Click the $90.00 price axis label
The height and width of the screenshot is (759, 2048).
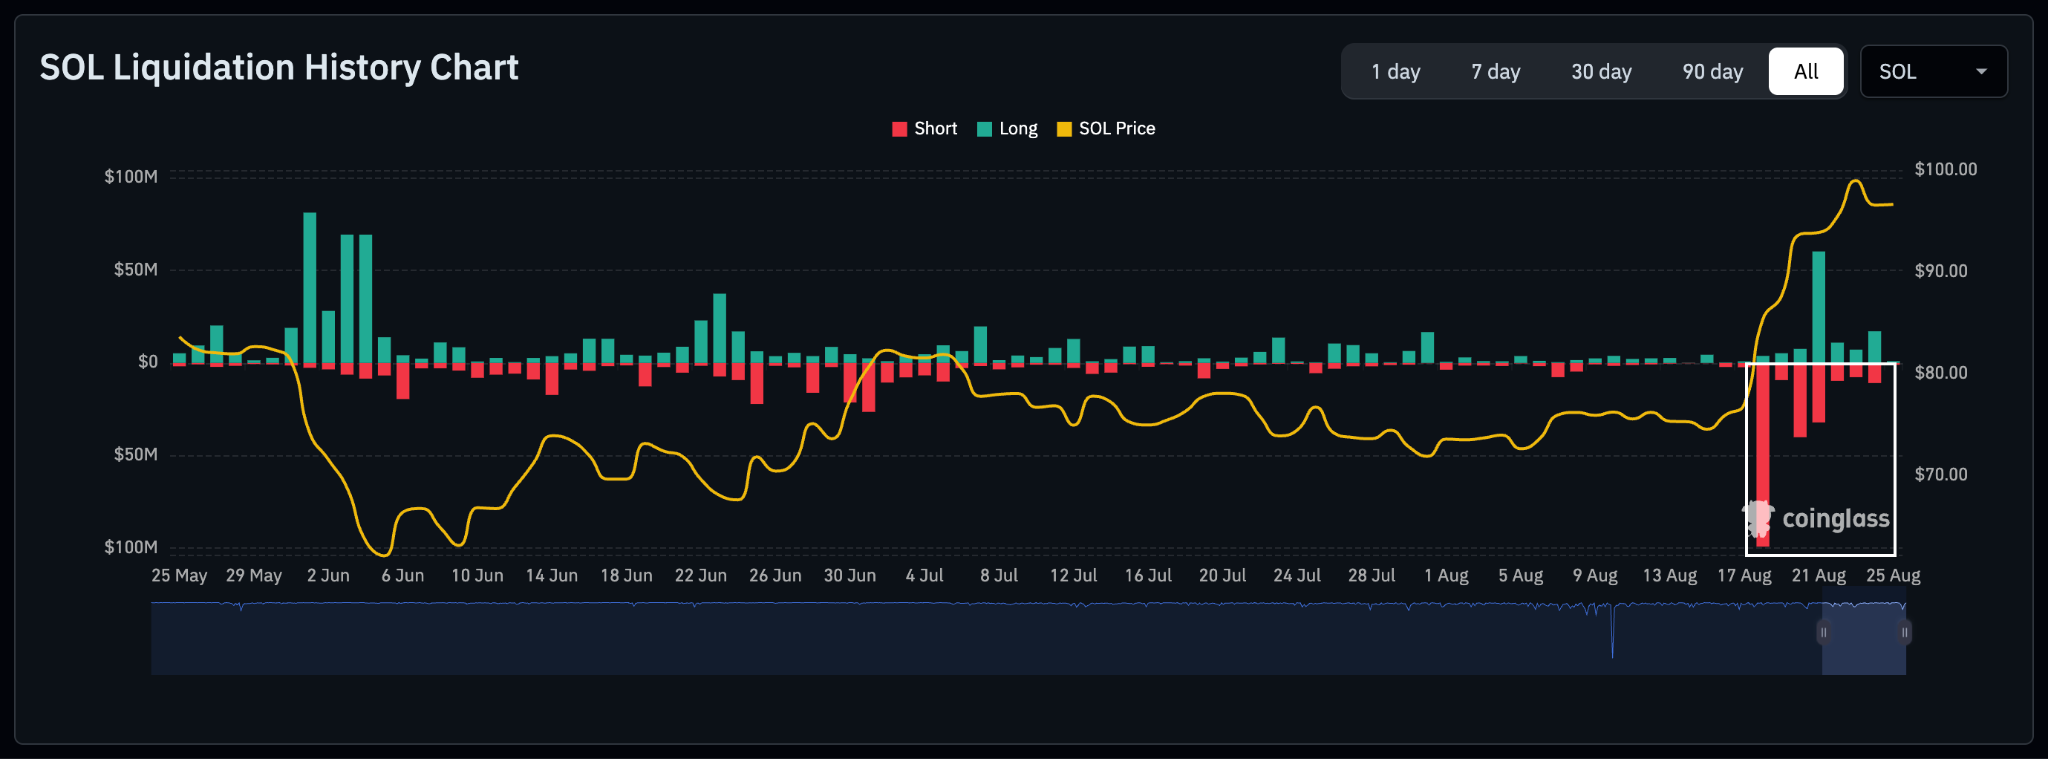(1941, 271)
